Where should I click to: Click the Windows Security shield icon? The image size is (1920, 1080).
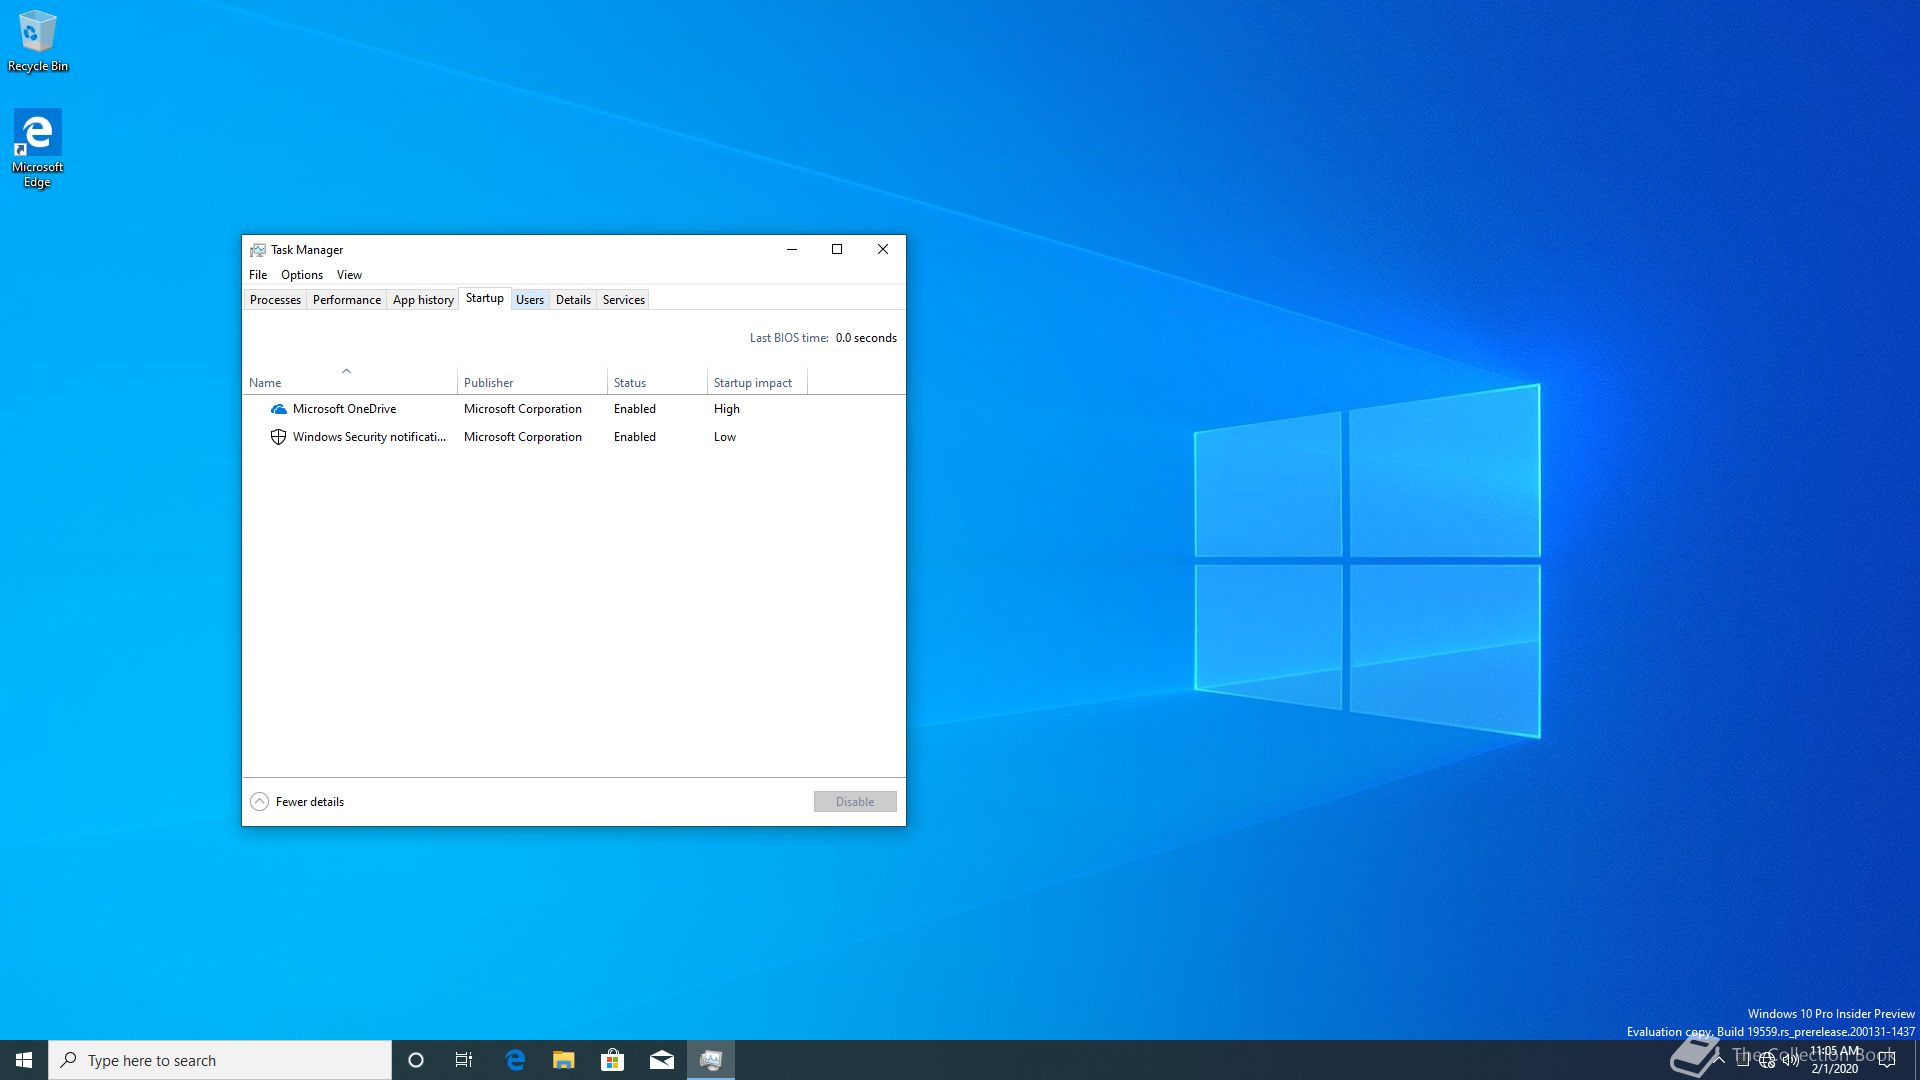click(279, 437)
